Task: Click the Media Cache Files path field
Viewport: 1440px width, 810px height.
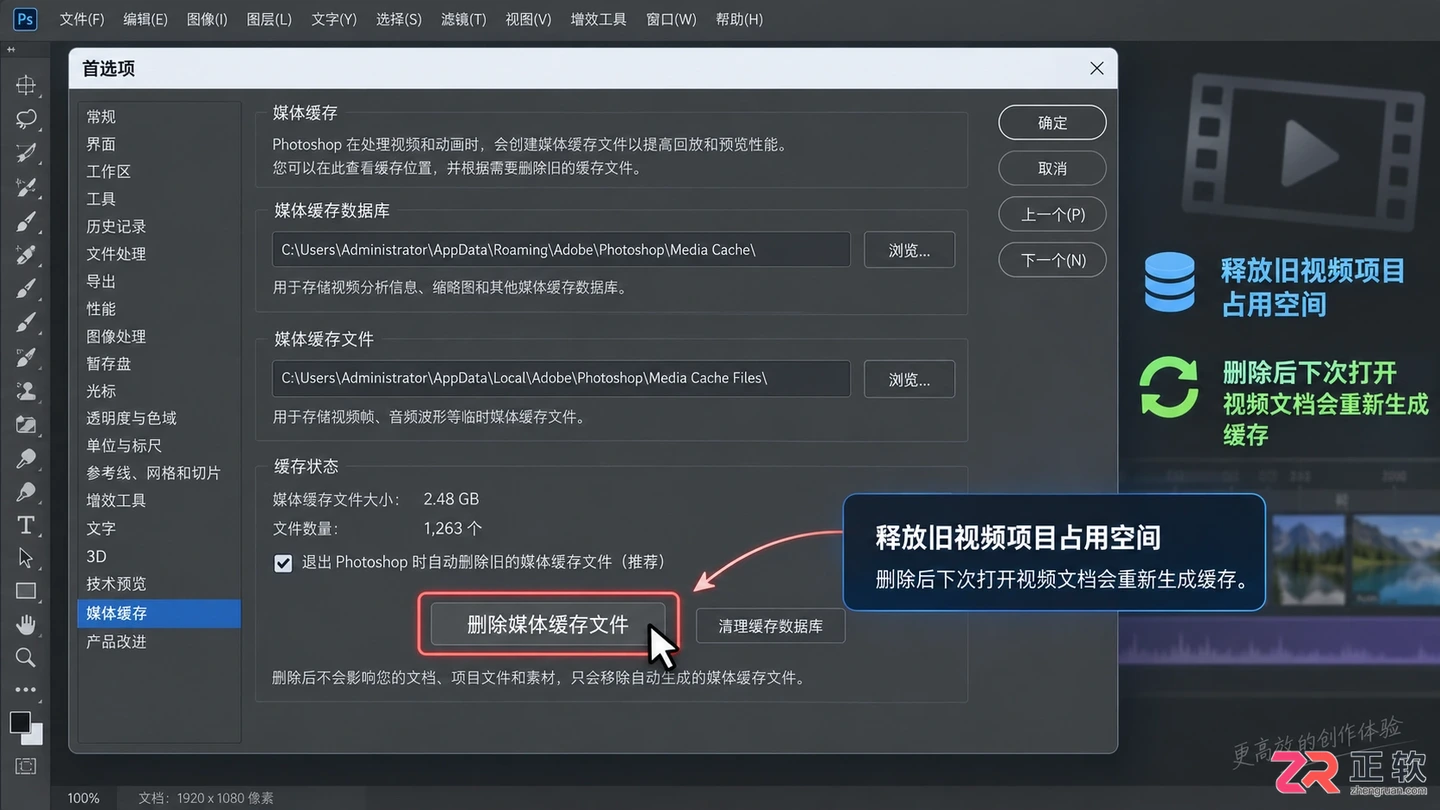Action: (x=561, y=378)
